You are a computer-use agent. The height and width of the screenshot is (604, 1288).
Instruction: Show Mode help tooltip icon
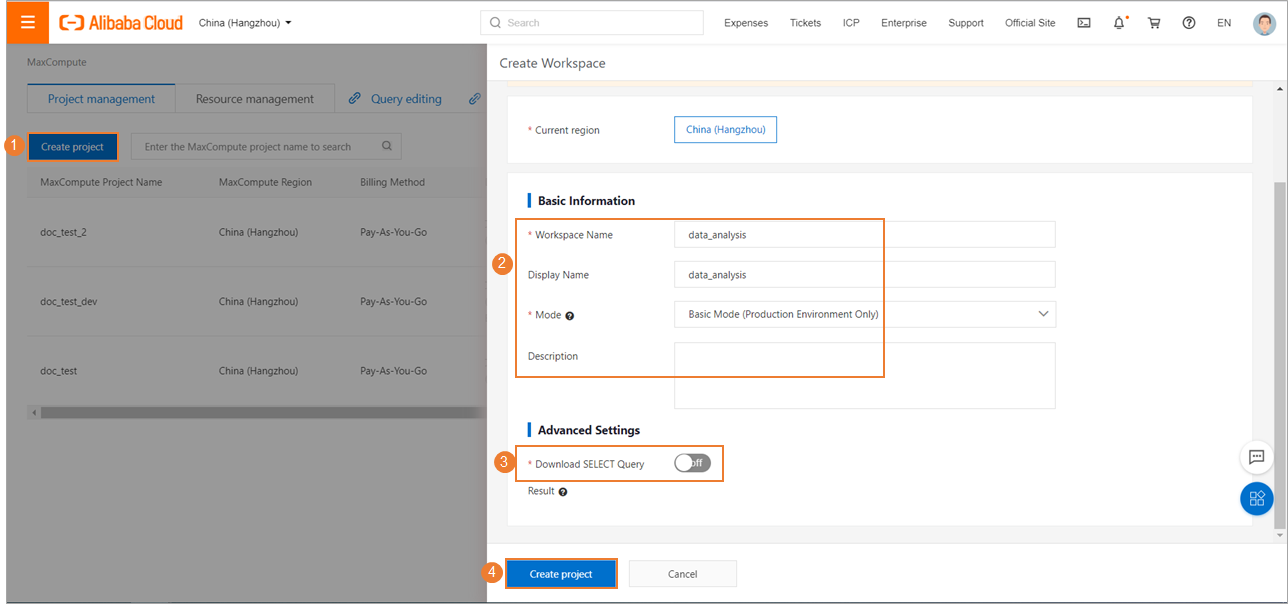pos(570,315)
